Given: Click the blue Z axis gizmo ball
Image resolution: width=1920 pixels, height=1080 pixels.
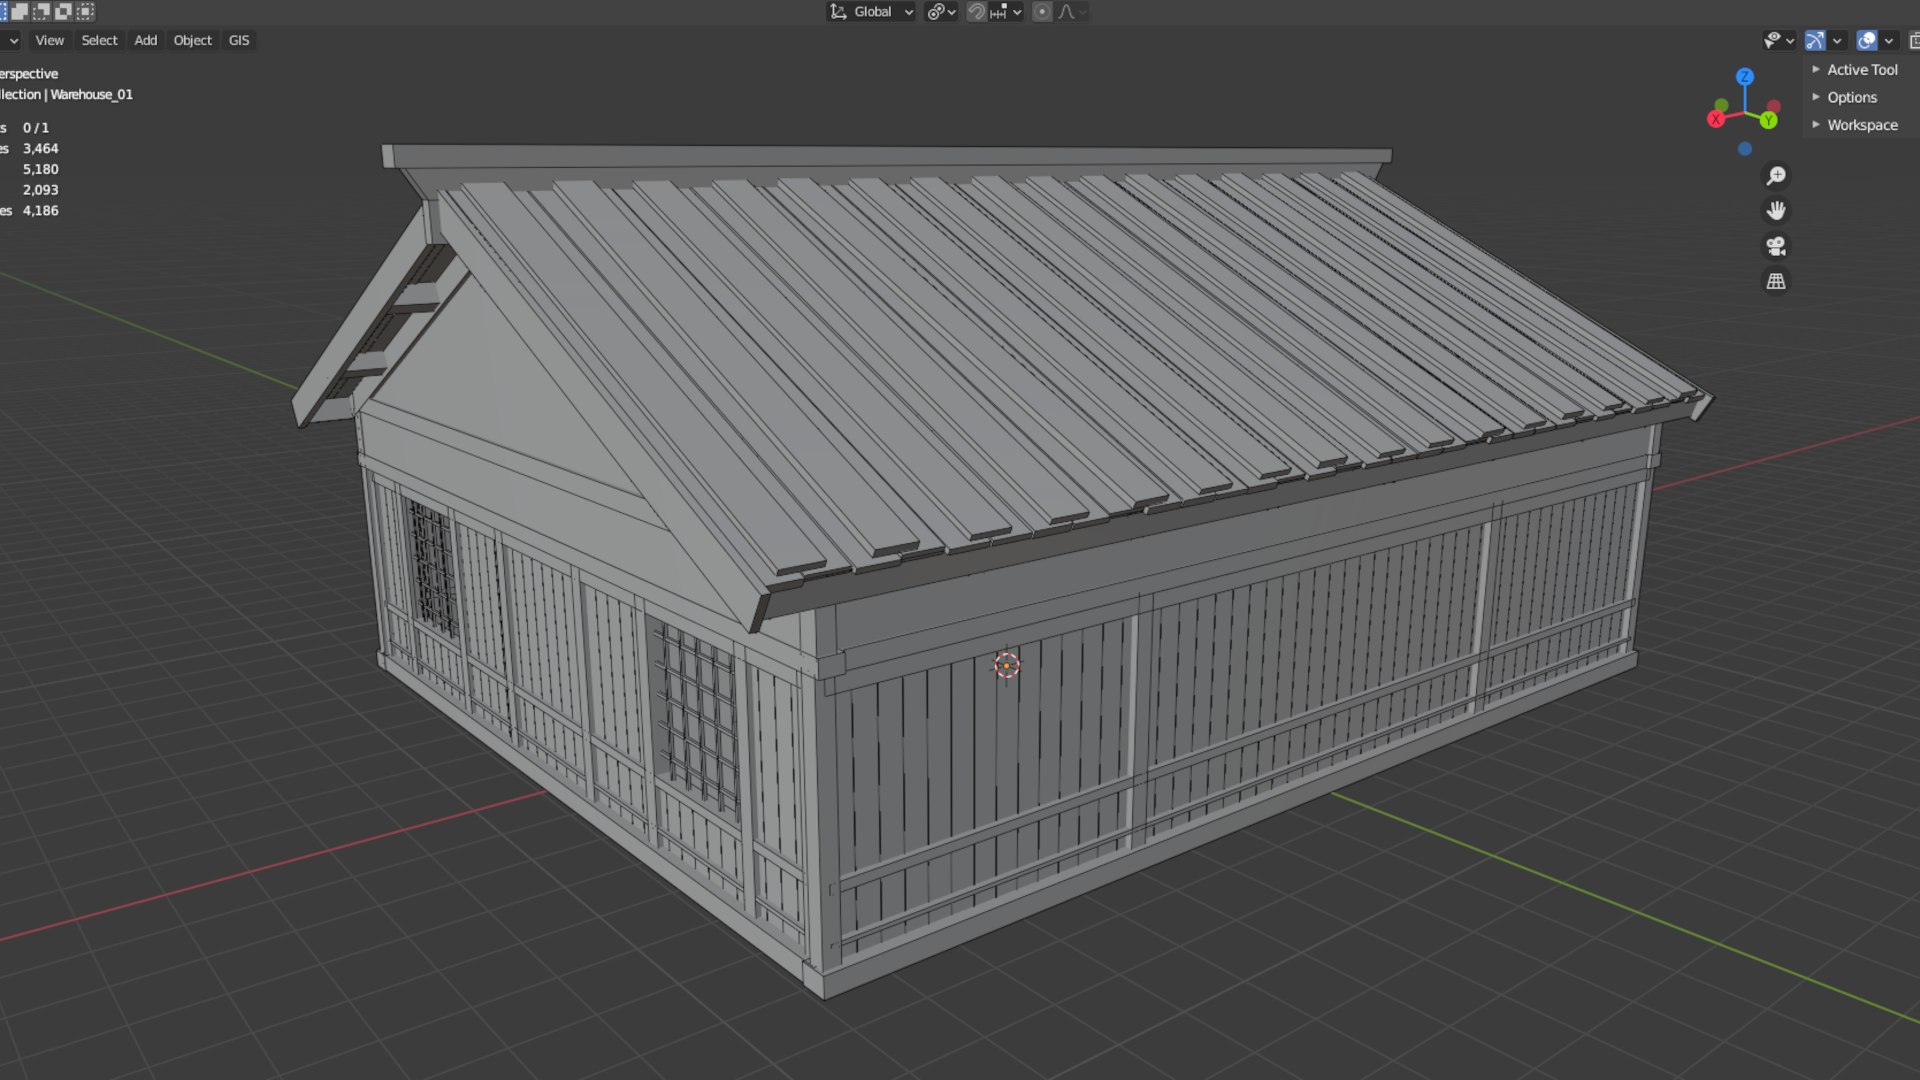Looking at the screenshot, I should click(x=1745, y=76).
